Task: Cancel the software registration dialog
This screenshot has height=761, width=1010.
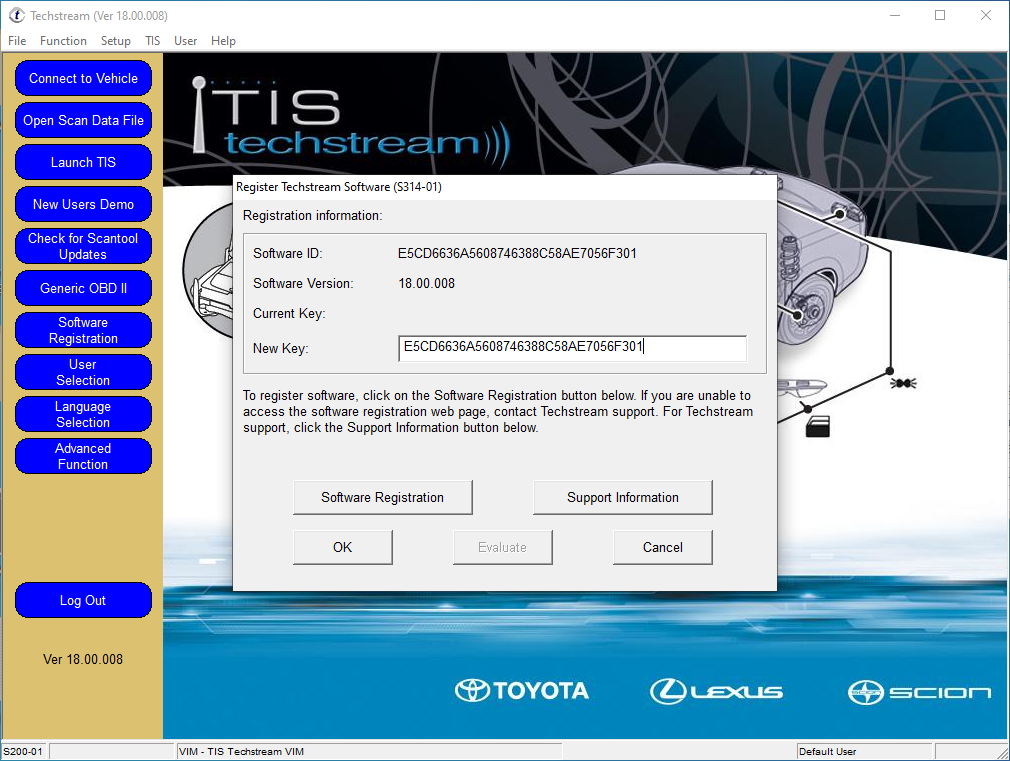Action: (x=662, y=547)
